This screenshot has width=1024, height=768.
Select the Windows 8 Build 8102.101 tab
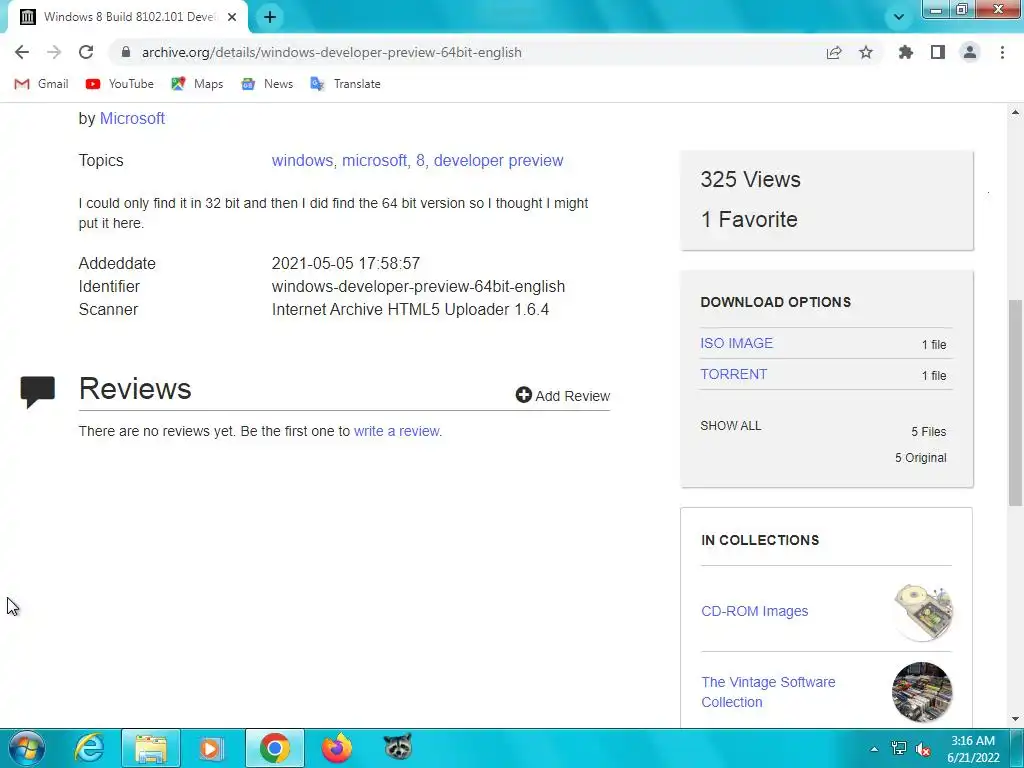tap(128, 17)
